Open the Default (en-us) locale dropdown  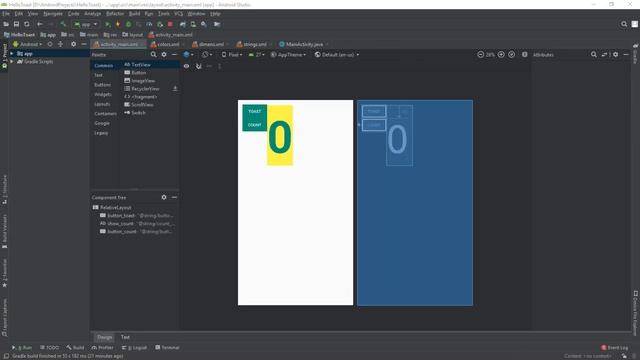[337, 55]
